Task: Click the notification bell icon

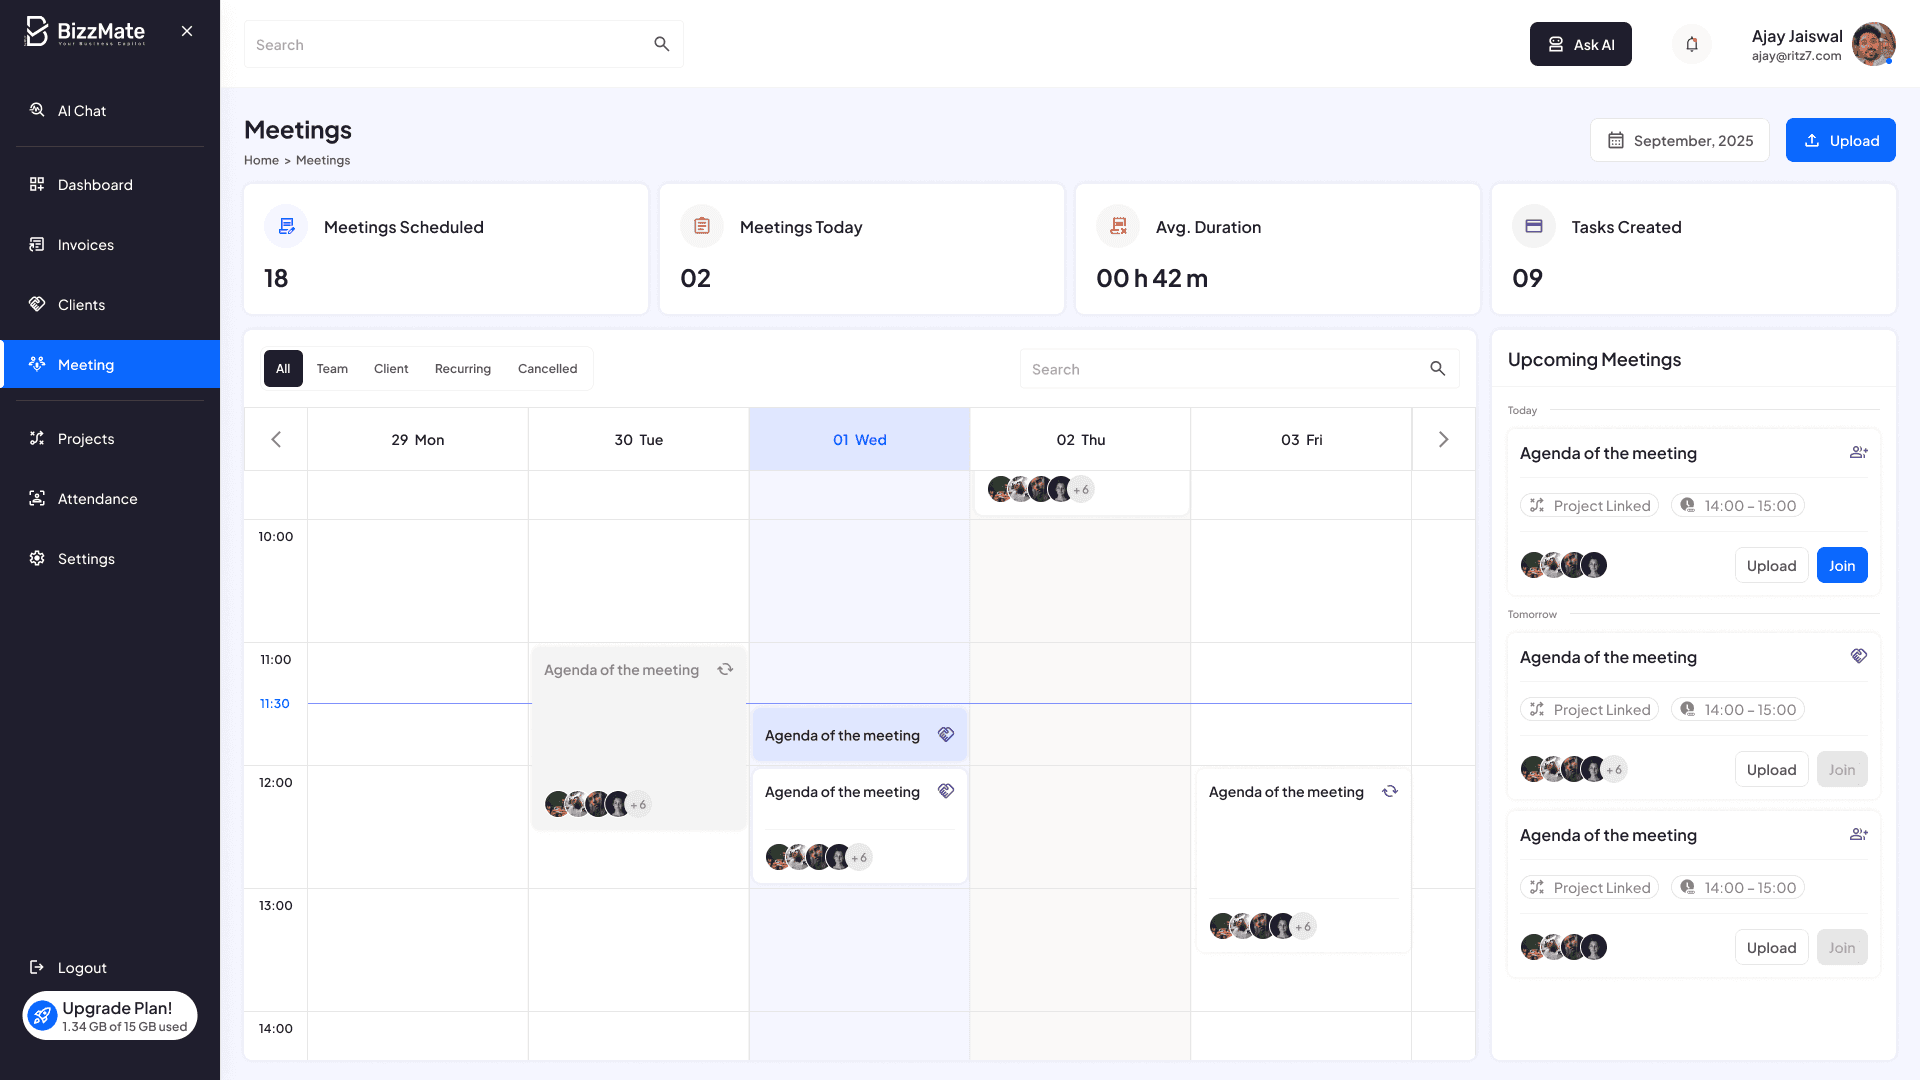Action: click(x=1691, y=44)
